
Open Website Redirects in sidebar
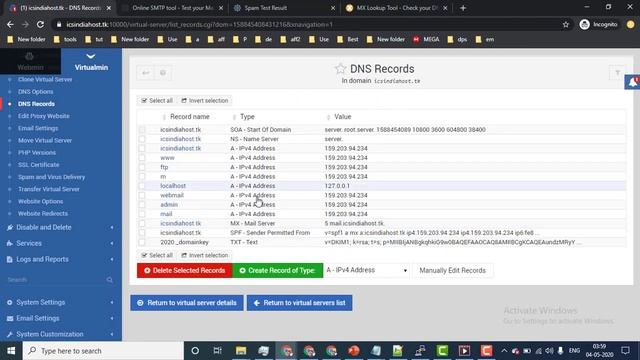pos(43,213)
